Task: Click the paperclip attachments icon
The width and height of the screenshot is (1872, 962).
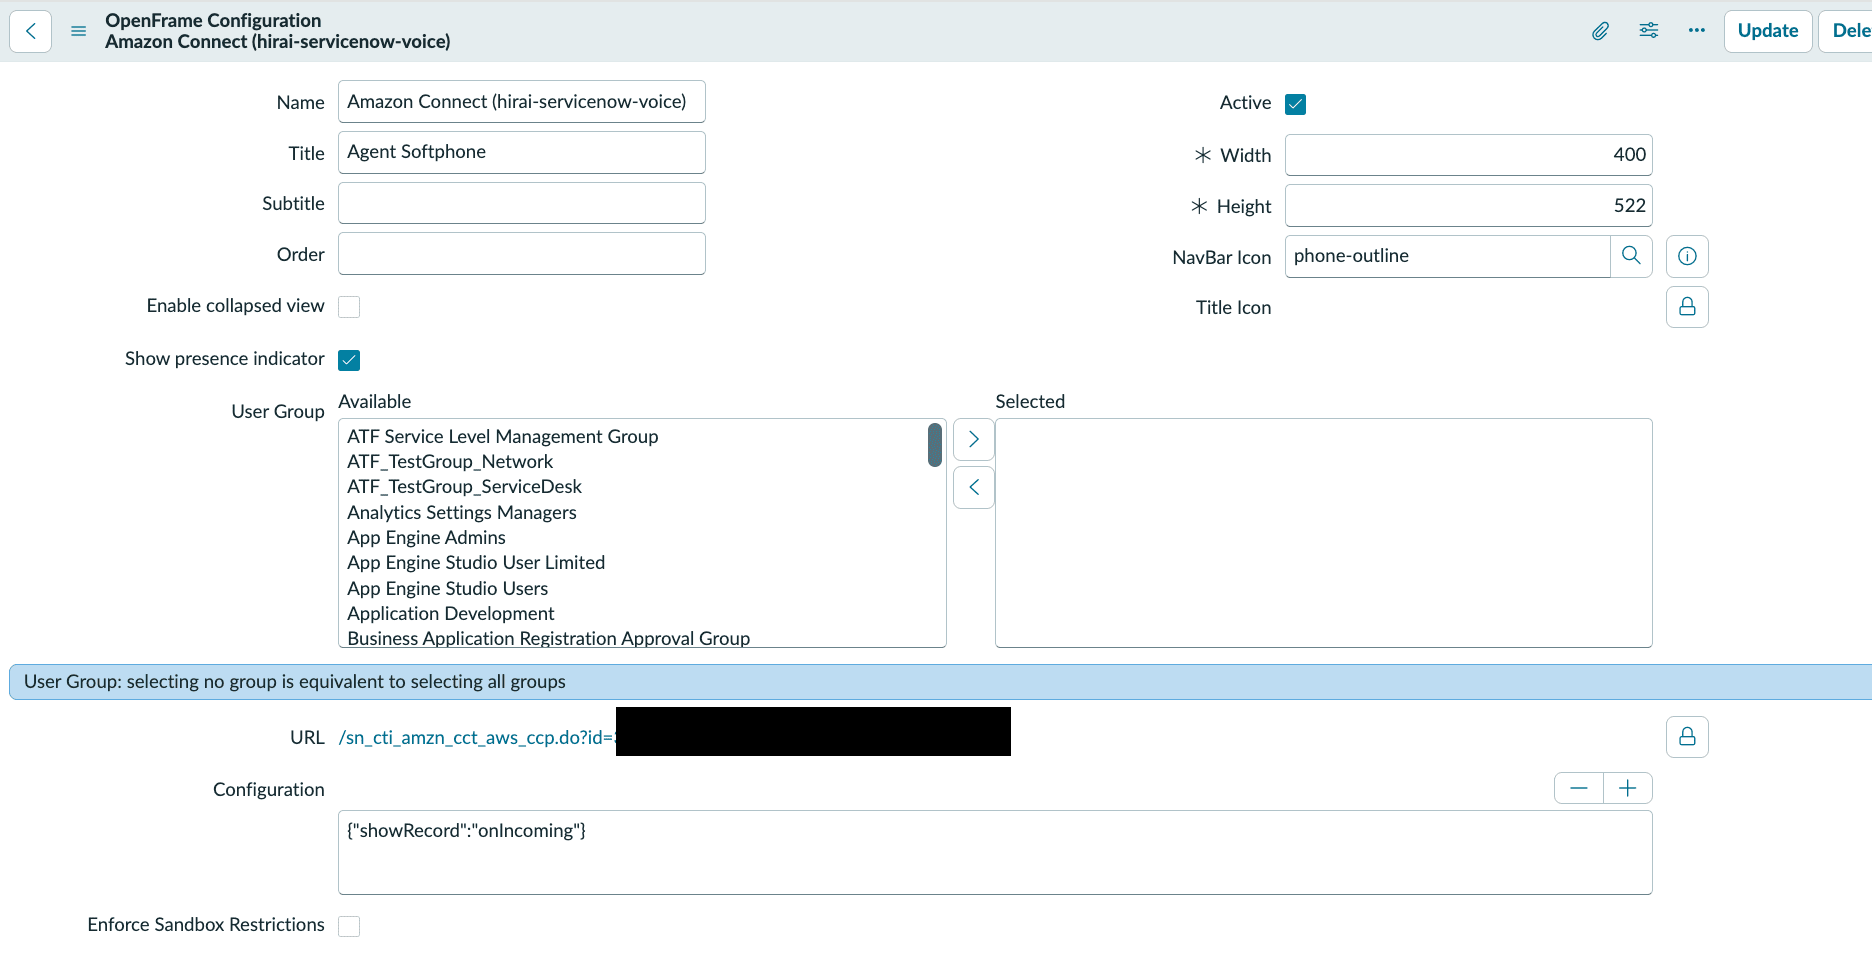Action: coord(1600,31)
